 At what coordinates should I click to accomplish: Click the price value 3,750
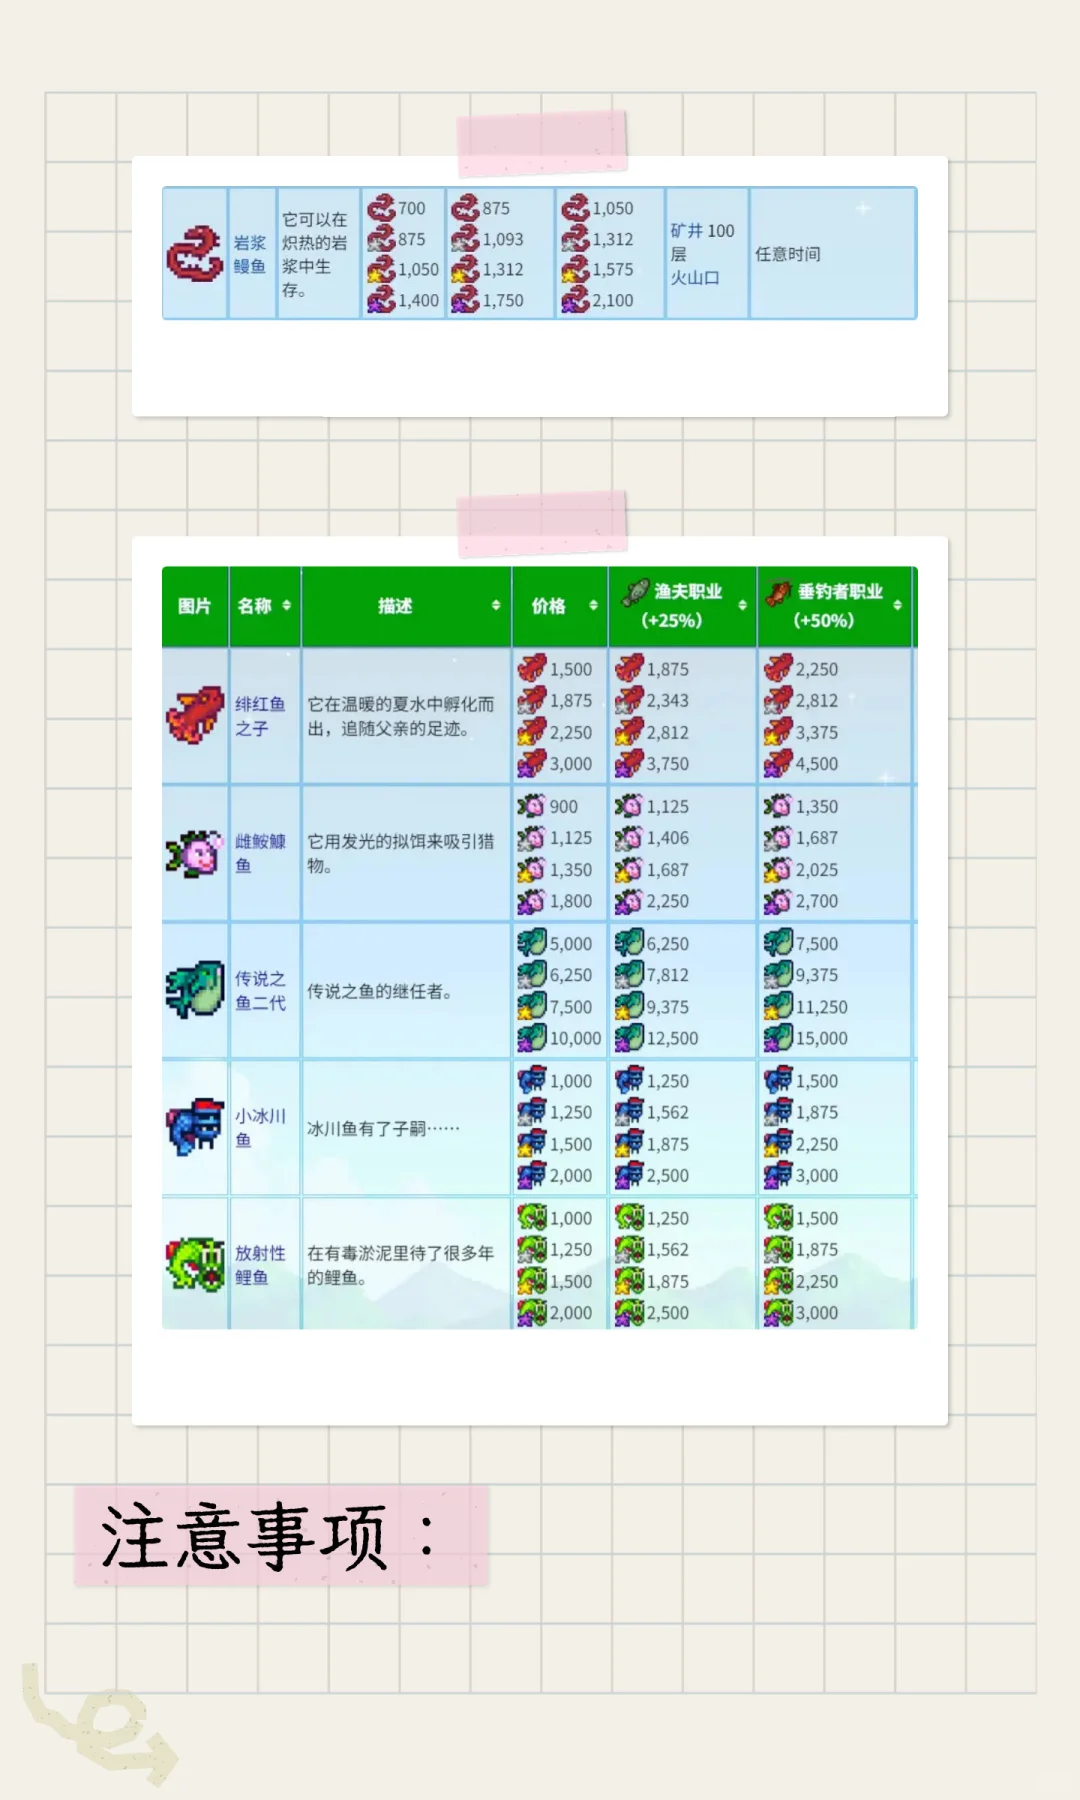coord(668,763)
